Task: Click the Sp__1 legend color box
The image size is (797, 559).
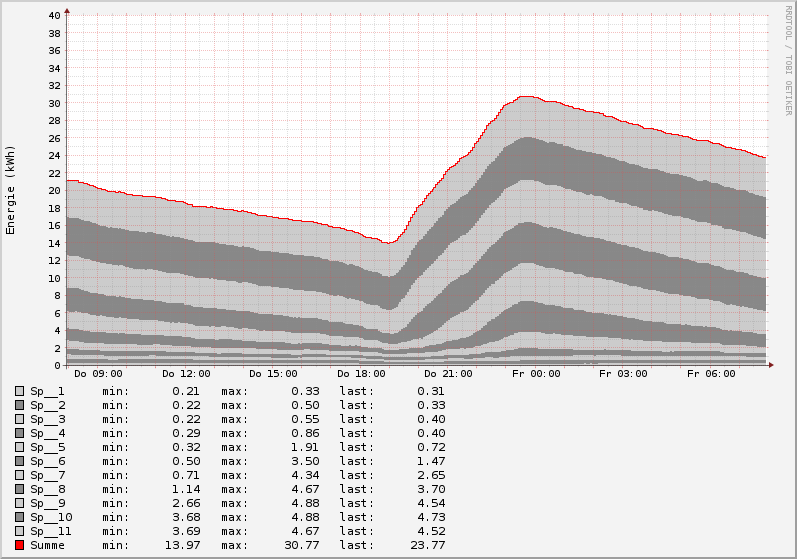Action: 19,391
